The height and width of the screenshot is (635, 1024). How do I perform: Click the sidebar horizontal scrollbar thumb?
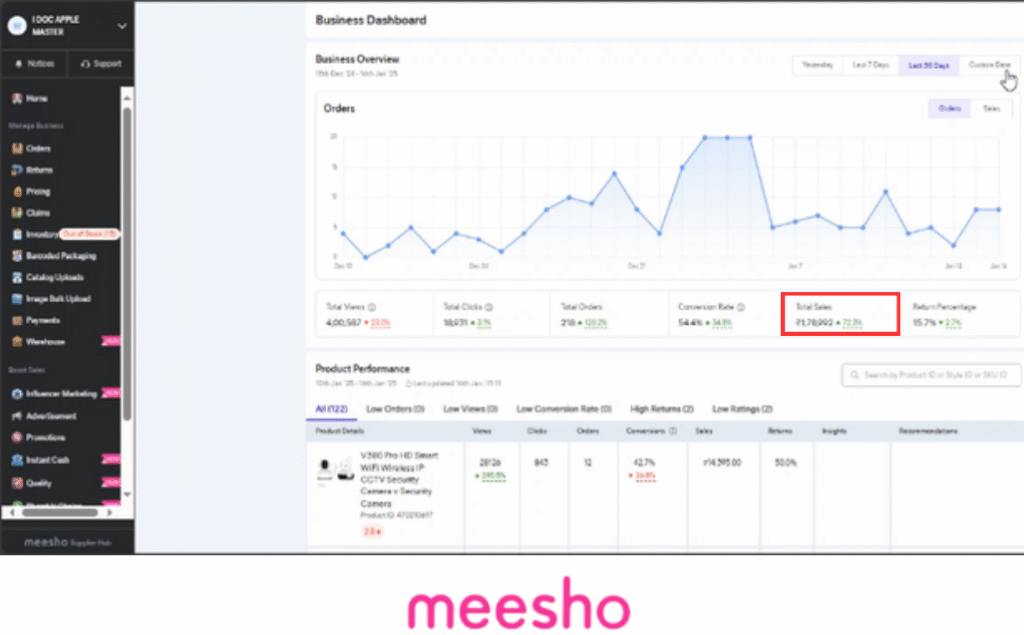[x=60, y=513]
